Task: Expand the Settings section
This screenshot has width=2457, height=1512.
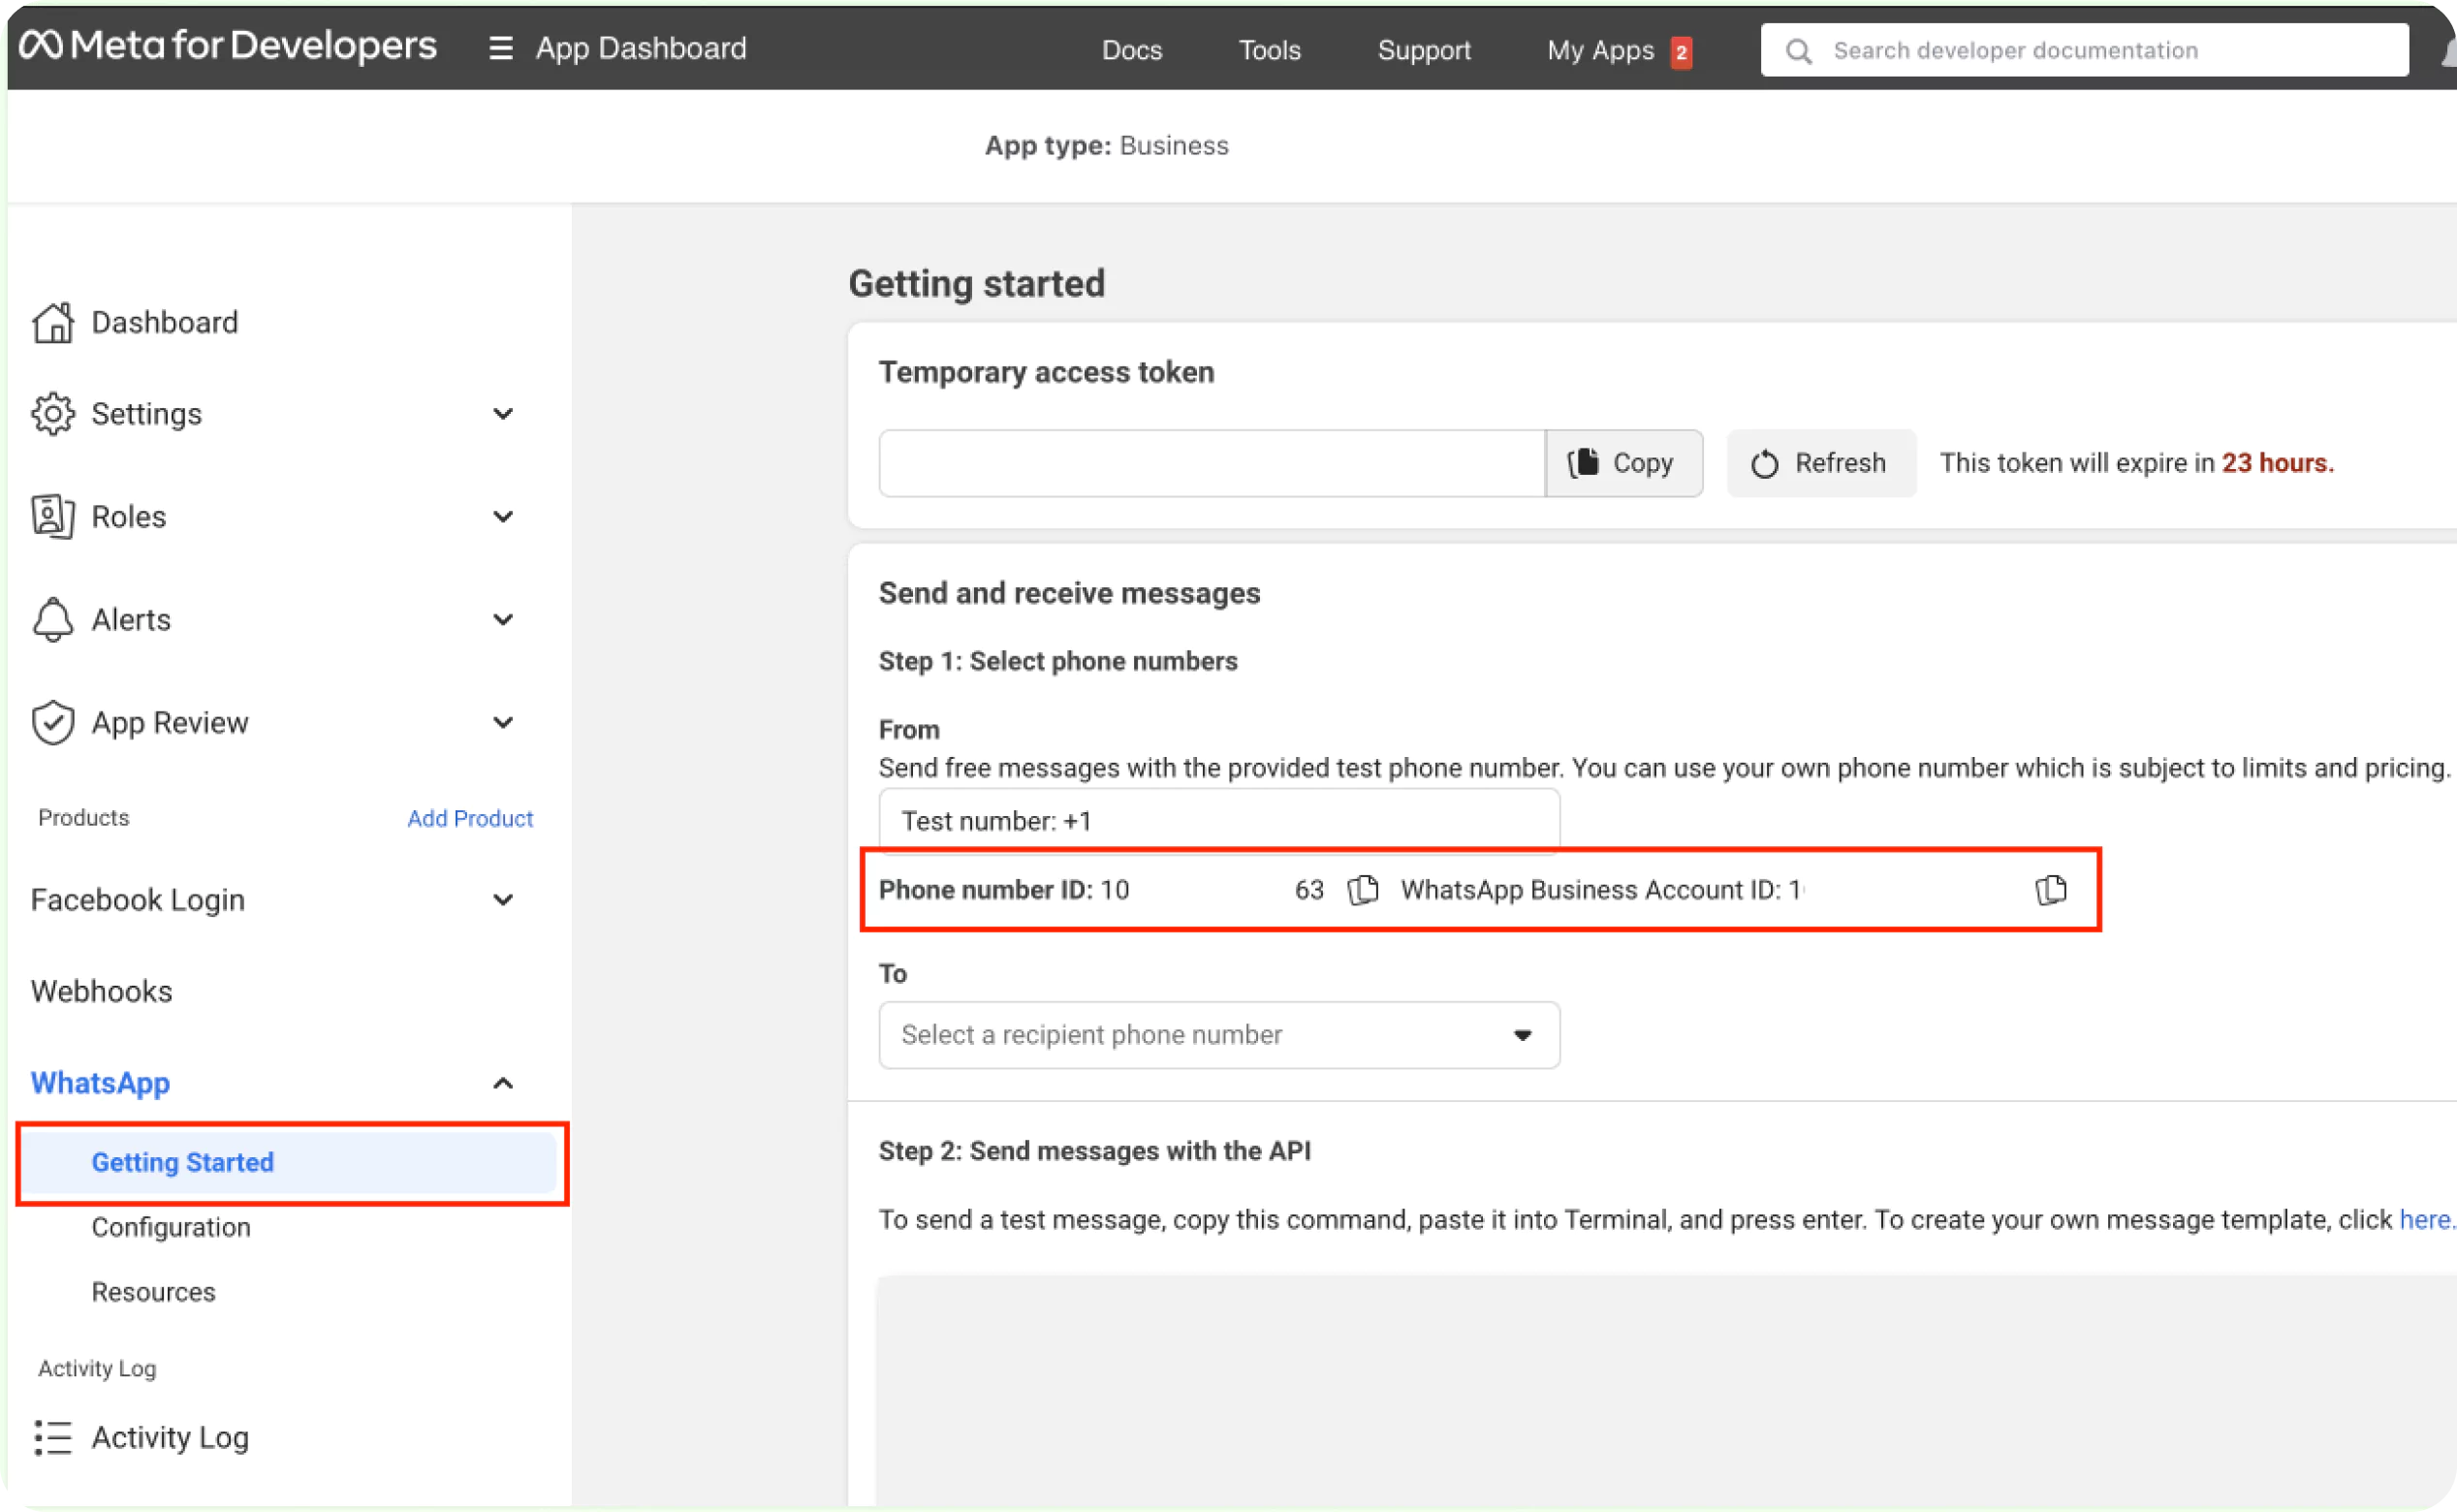Action: [503, 413]
